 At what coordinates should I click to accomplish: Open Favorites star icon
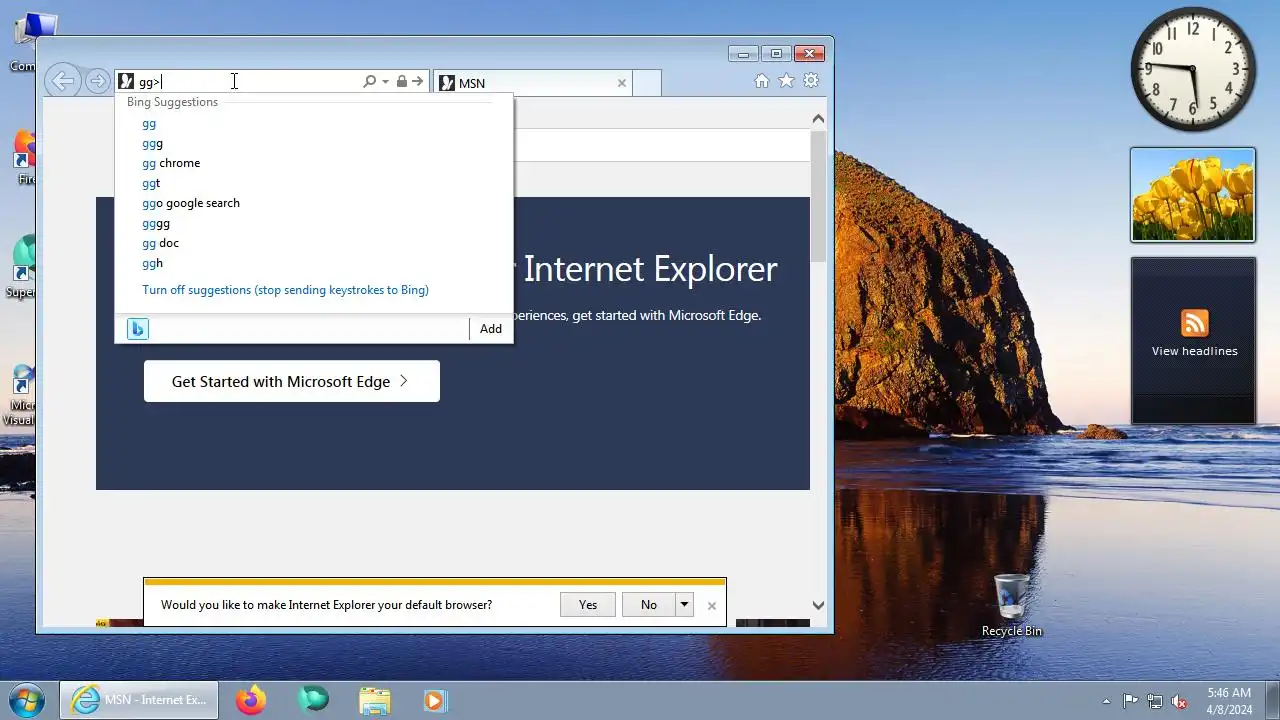pos(787,81)
